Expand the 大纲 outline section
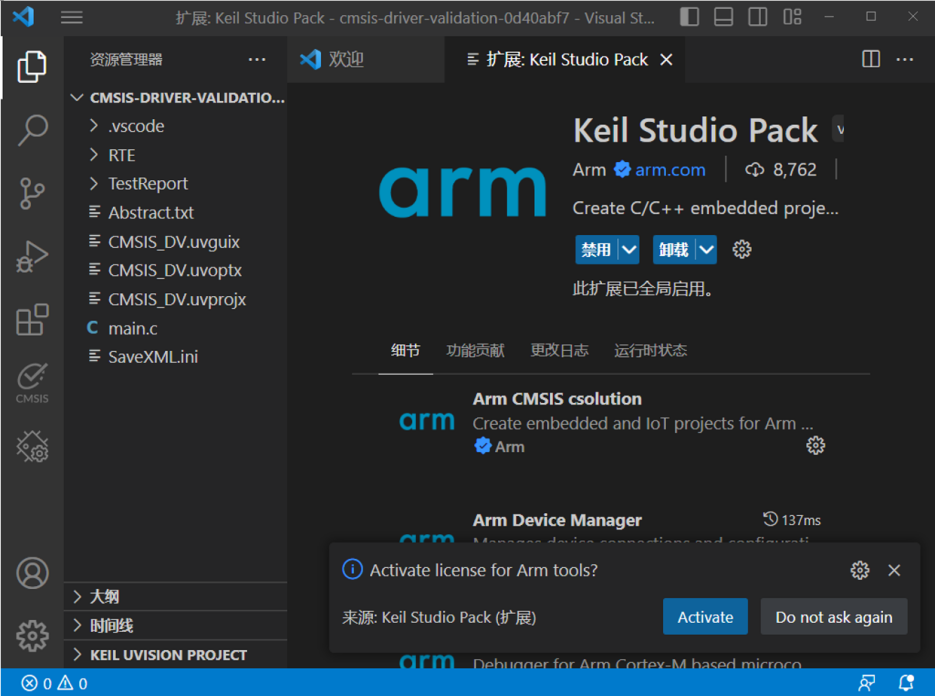 (104, 597)
